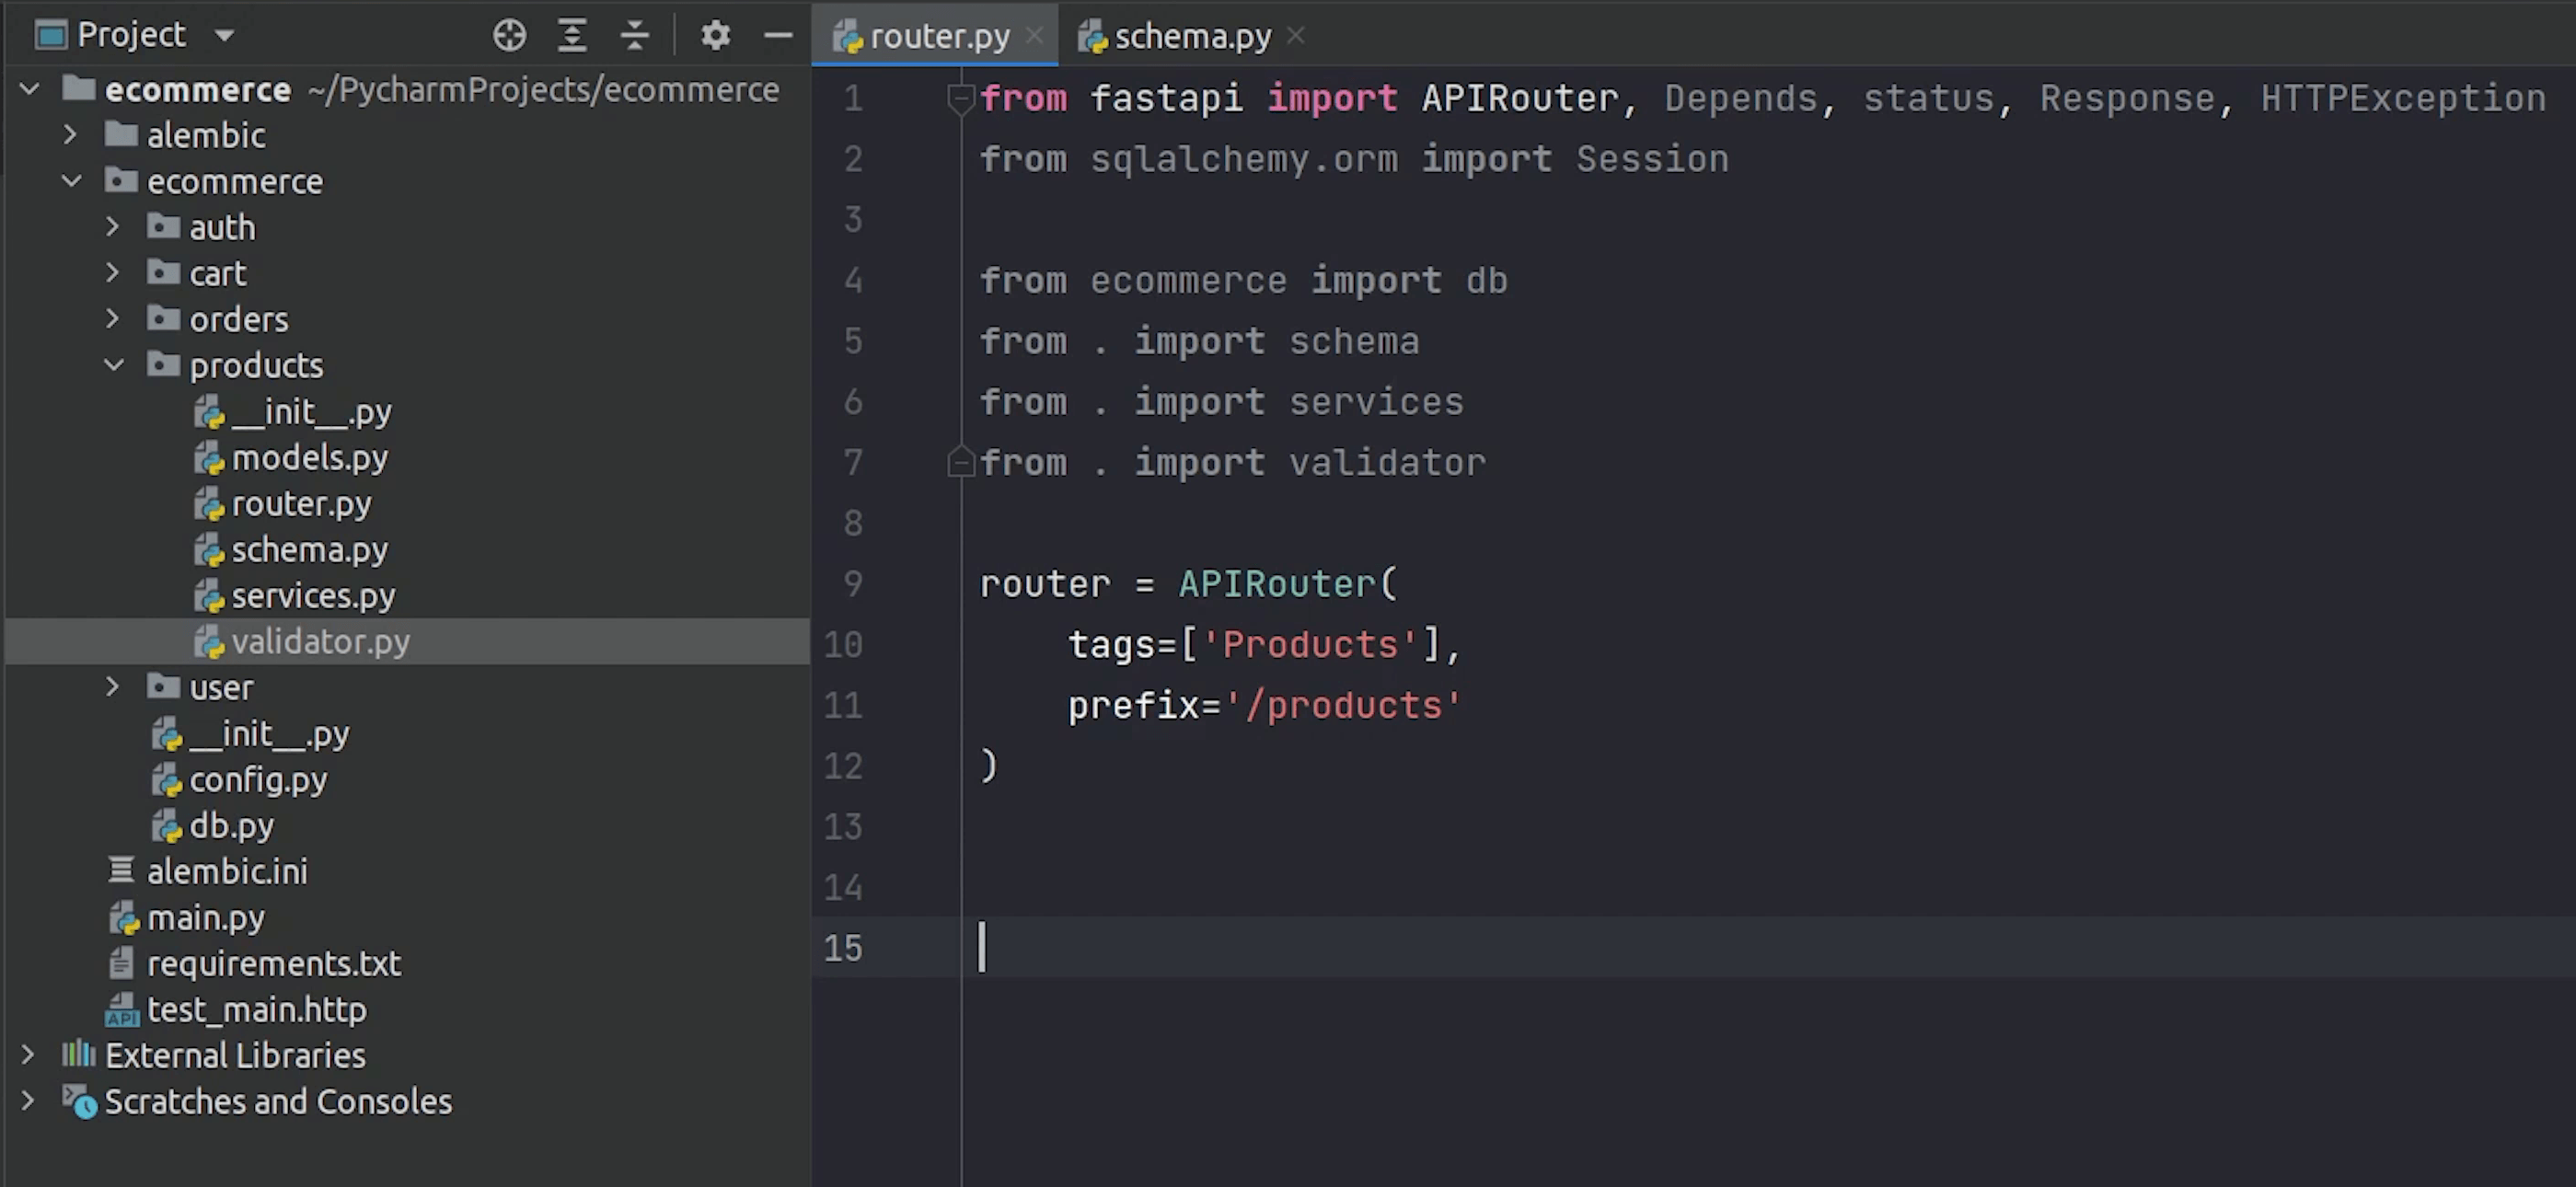2576x1187 pixels.
Task: Hide the Project panel with minus icon
Action: pyautogui.click(x=778, y=35)
